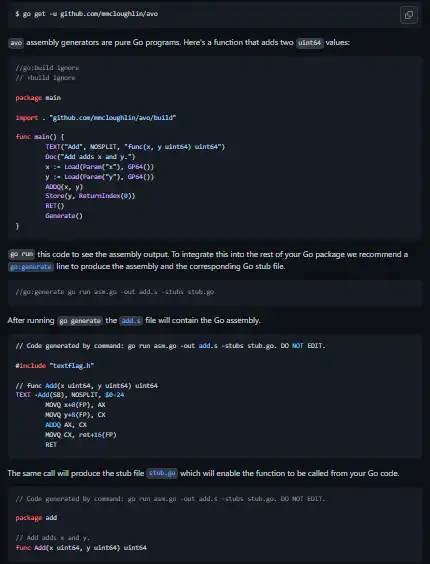The image size is (430, 564).
Task: Open the stub.go file link
Action: pyautogui.click(x=162, y=473)
